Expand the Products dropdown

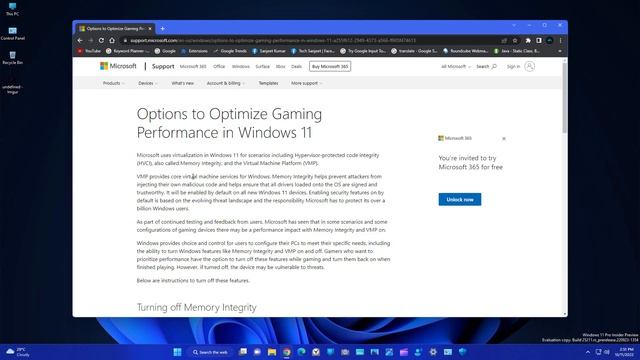[113, 83]
